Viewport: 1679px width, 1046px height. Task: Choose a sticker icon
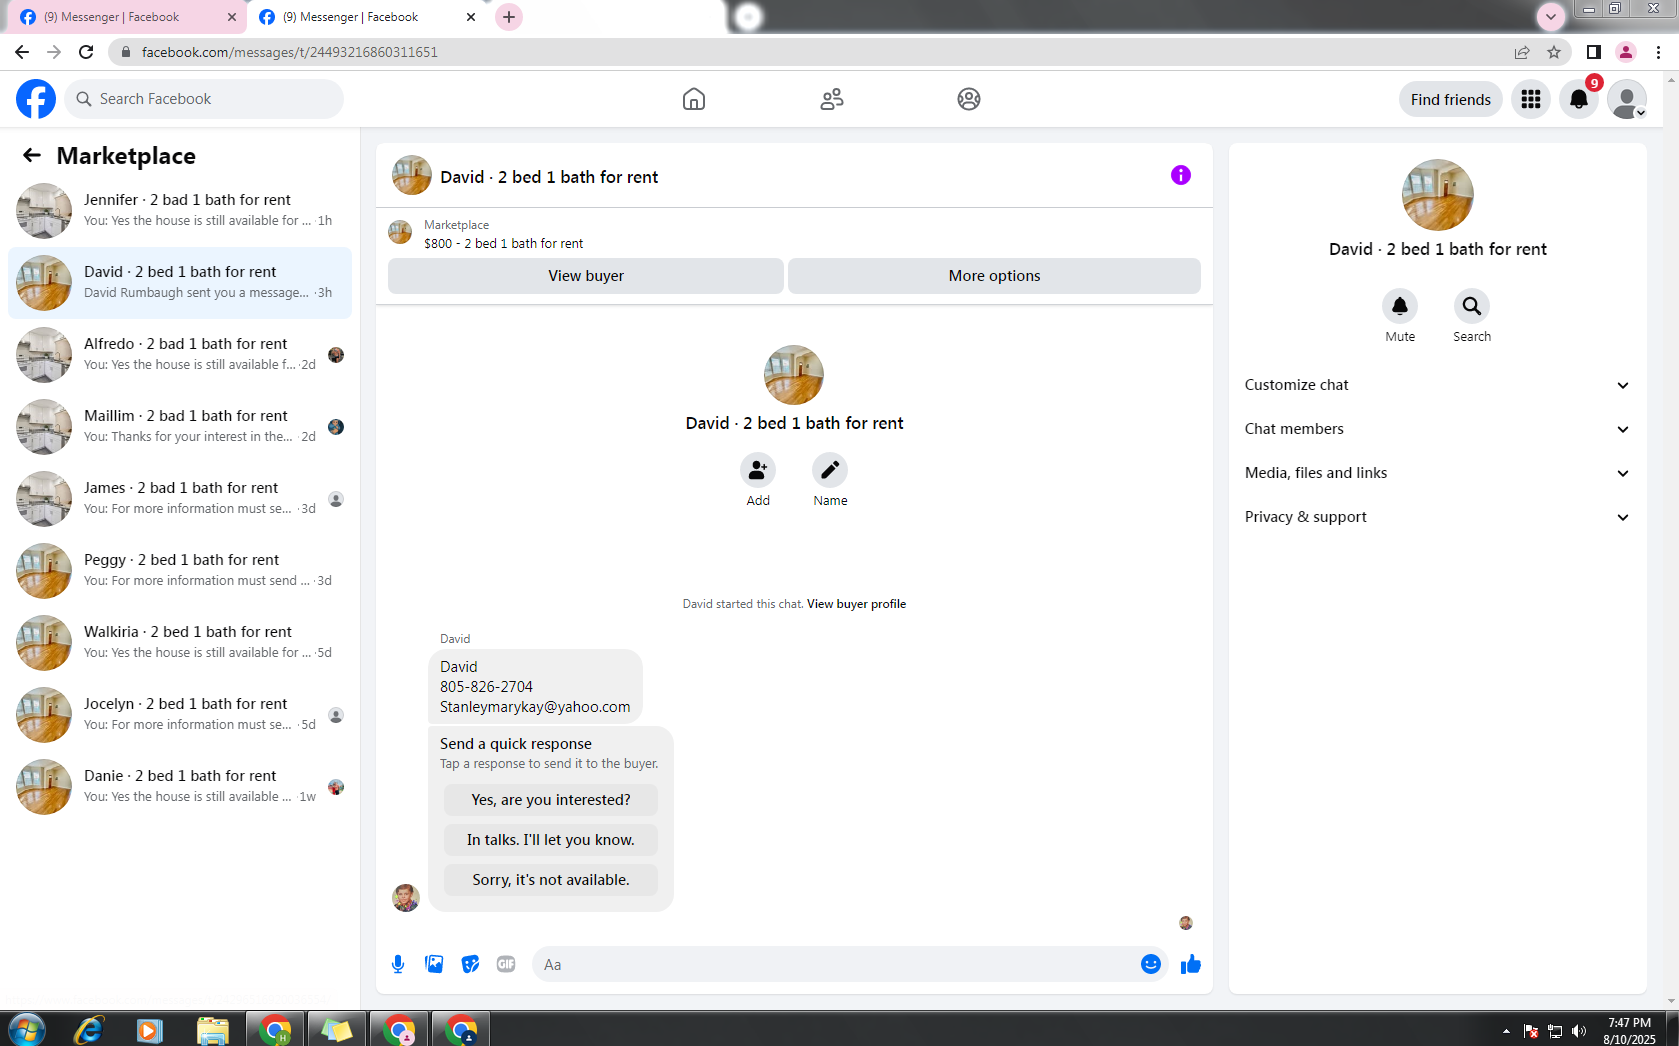470,964
